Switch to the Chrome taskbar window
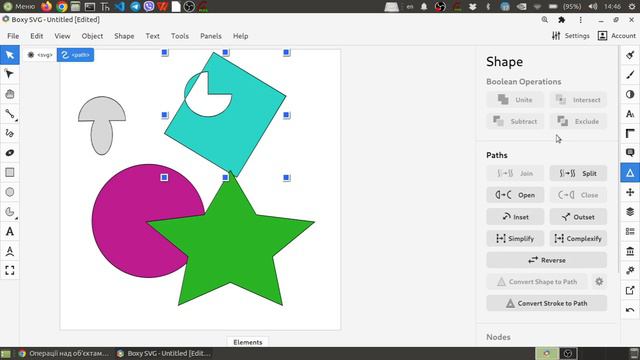640x360 pixels. pos(64,353)
